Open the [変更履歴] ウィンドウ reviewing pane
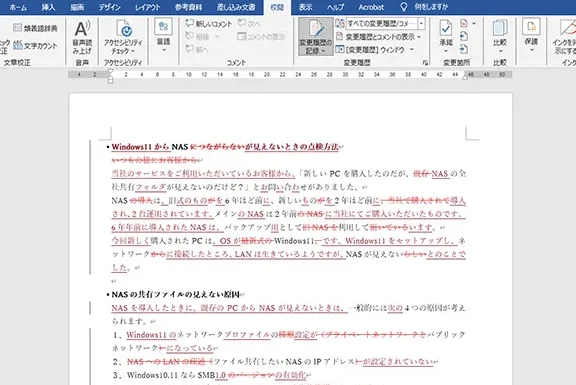The image size is (576, 385). click(370, 49)
